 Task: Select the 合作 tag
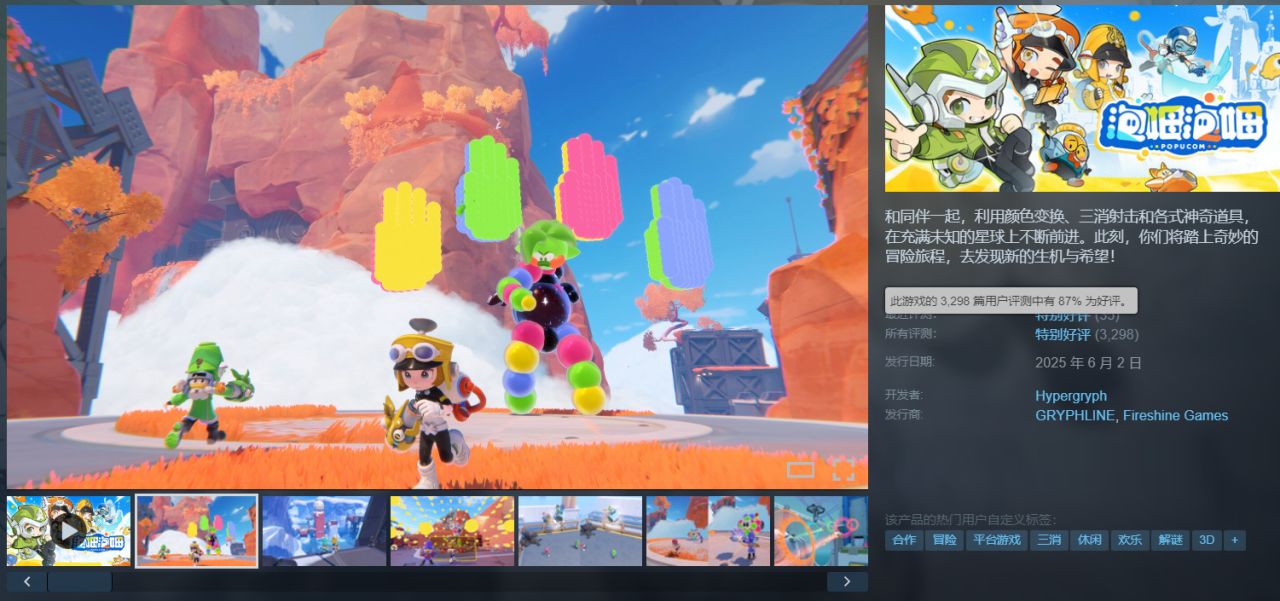(x=903, y=540)
